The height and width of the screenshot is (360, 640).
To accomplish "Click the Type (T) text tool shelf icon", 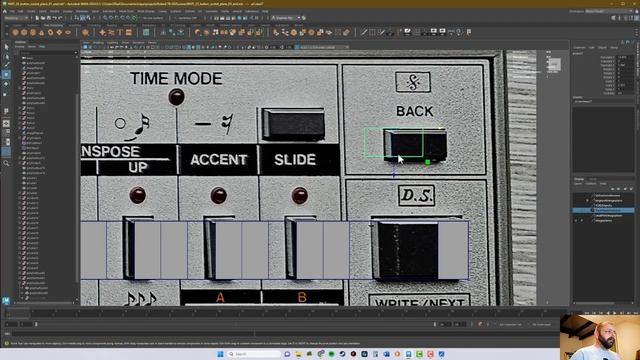I will click(x=120, y=32).
